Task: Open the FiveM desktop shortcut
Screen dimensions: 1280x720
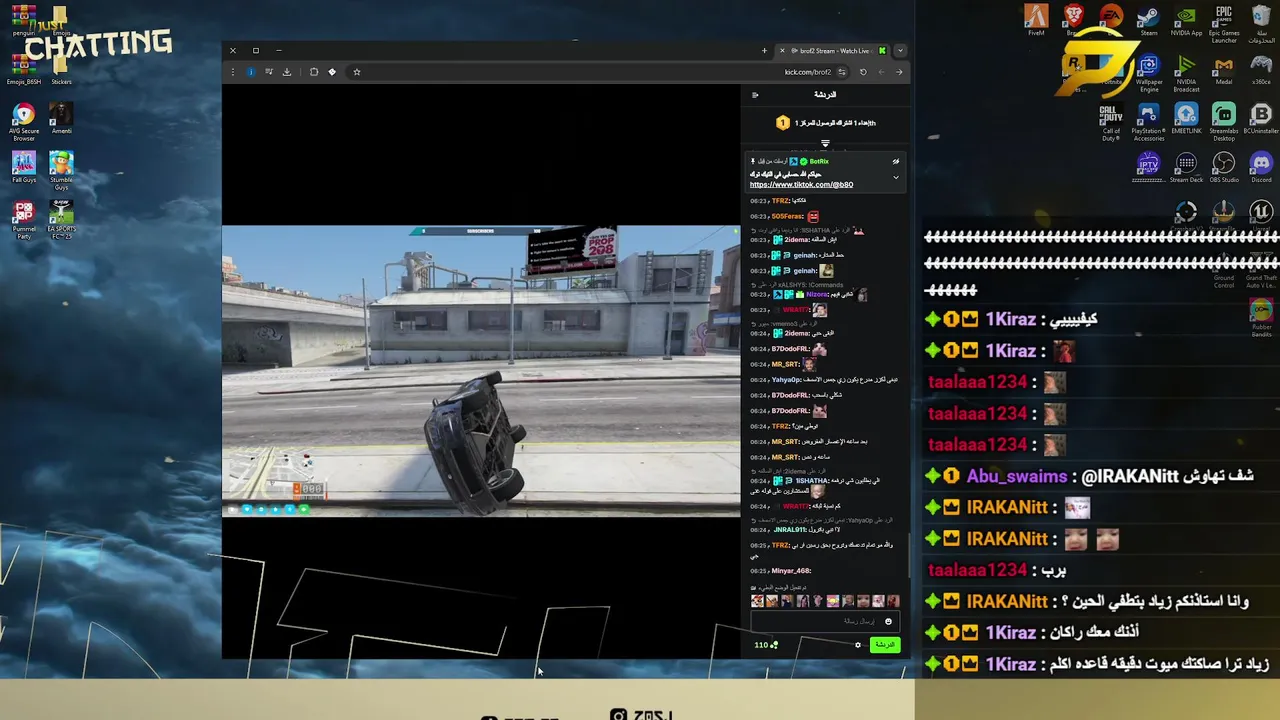Action: click(1036, 20)
